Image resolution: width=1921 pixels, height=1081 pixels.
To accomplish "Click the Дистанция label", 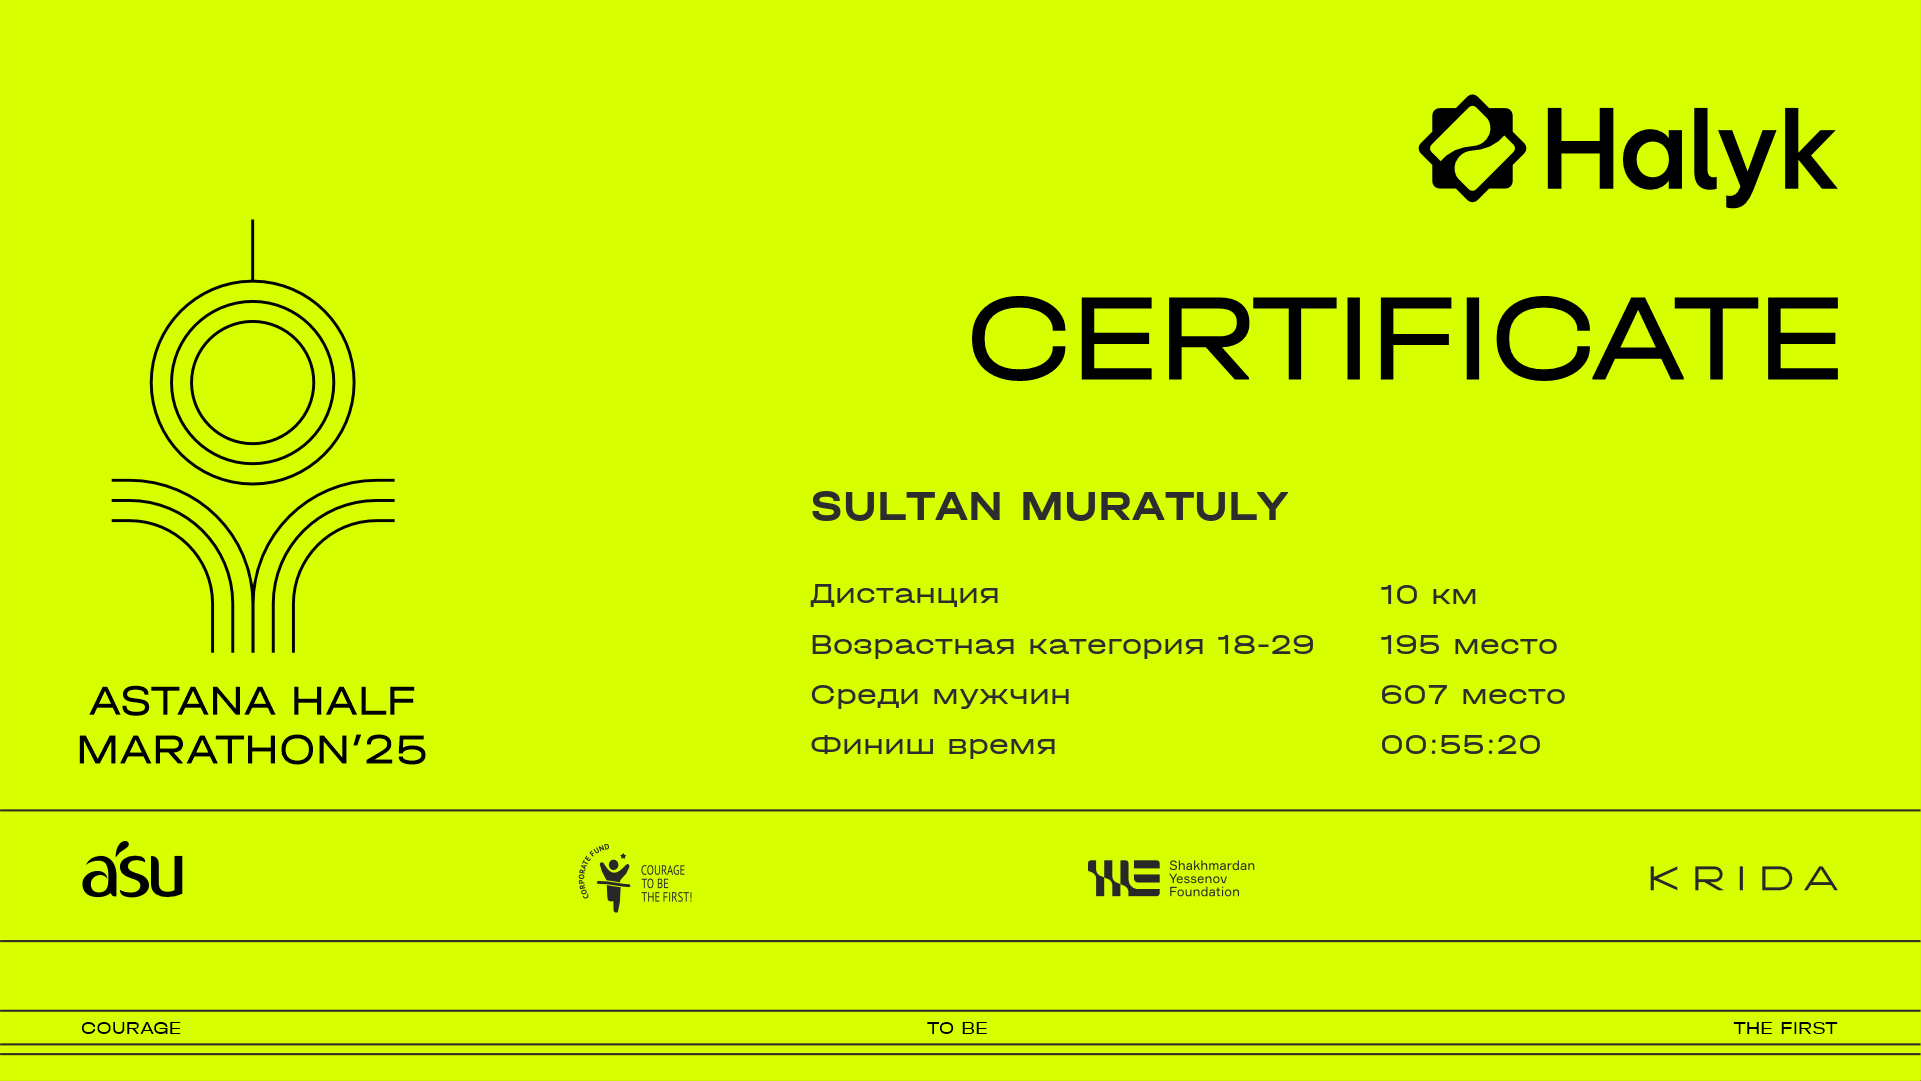I will 904,594.
